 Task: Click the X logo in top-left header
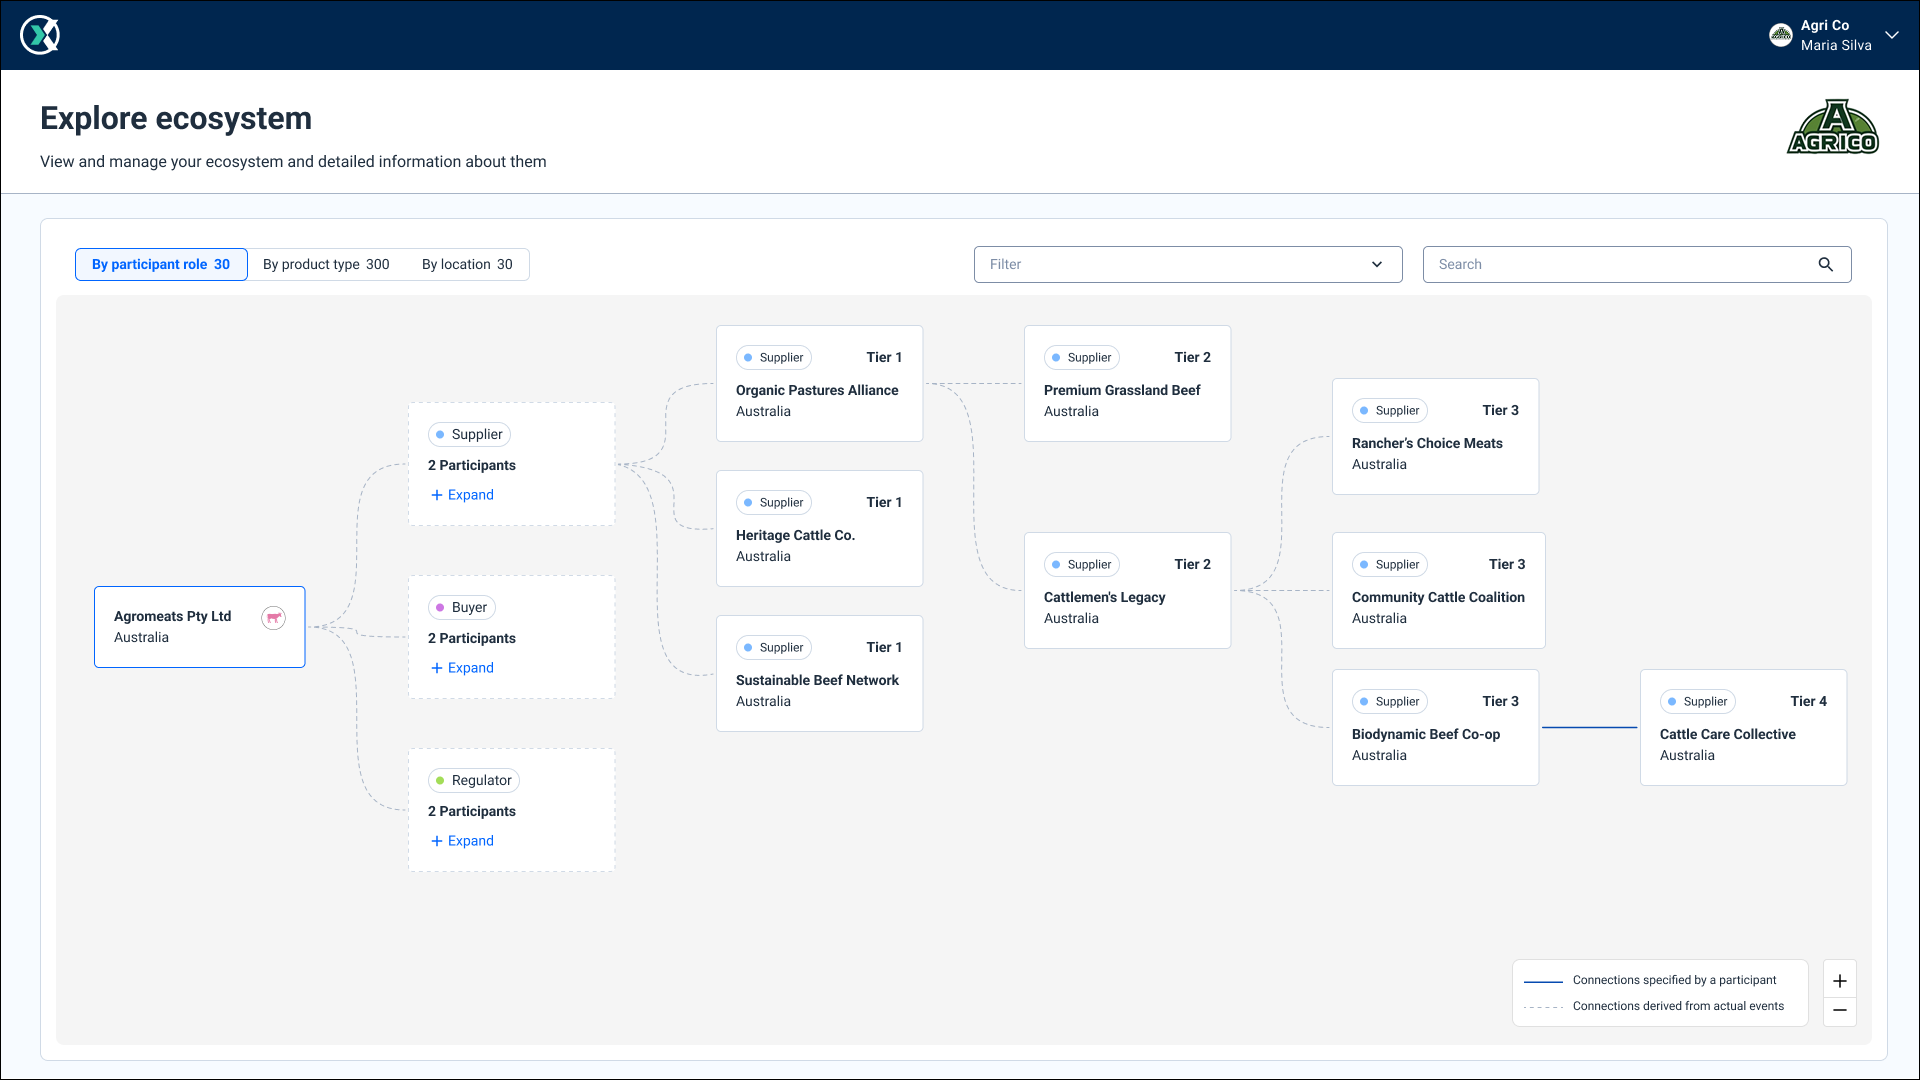pyautogui.click(x=40, y=35)
